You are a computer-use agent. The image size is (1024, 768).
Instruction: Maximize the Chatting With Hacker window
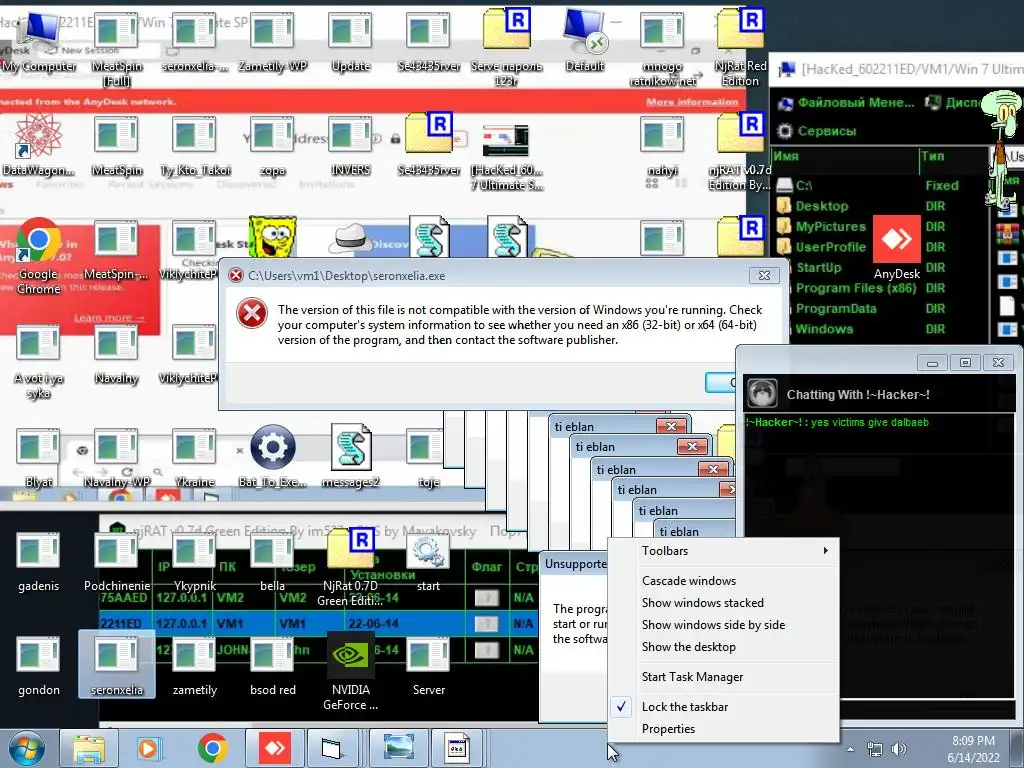965,362
